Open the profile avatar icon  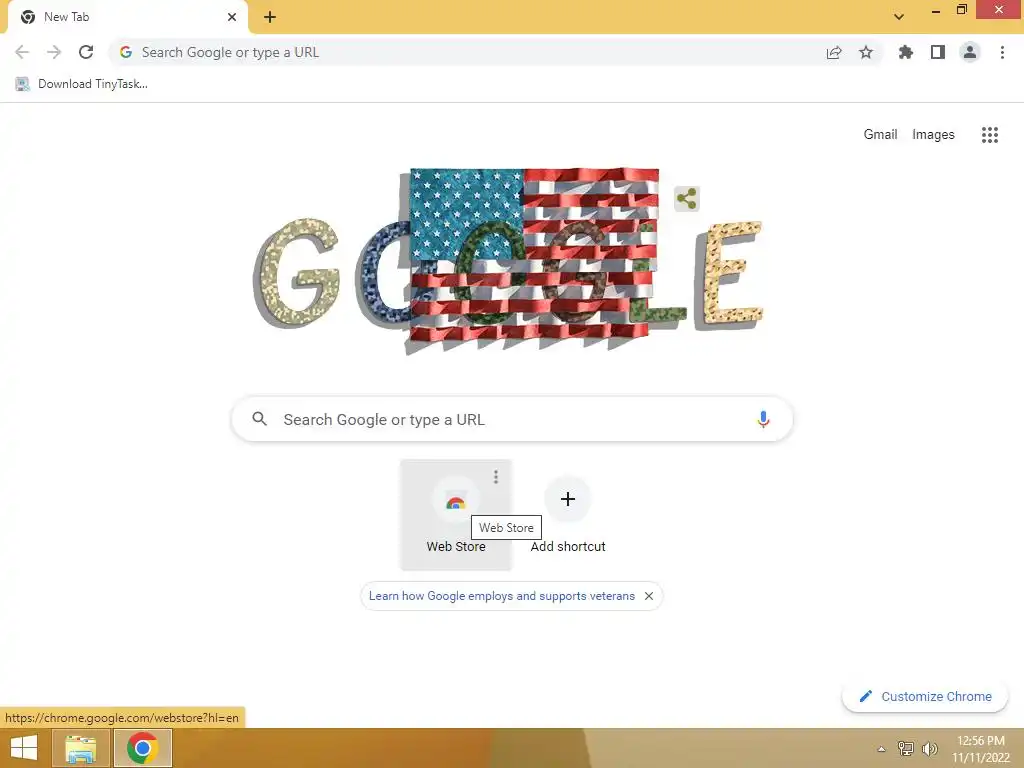pyautogui.click(x=970, y=52)
